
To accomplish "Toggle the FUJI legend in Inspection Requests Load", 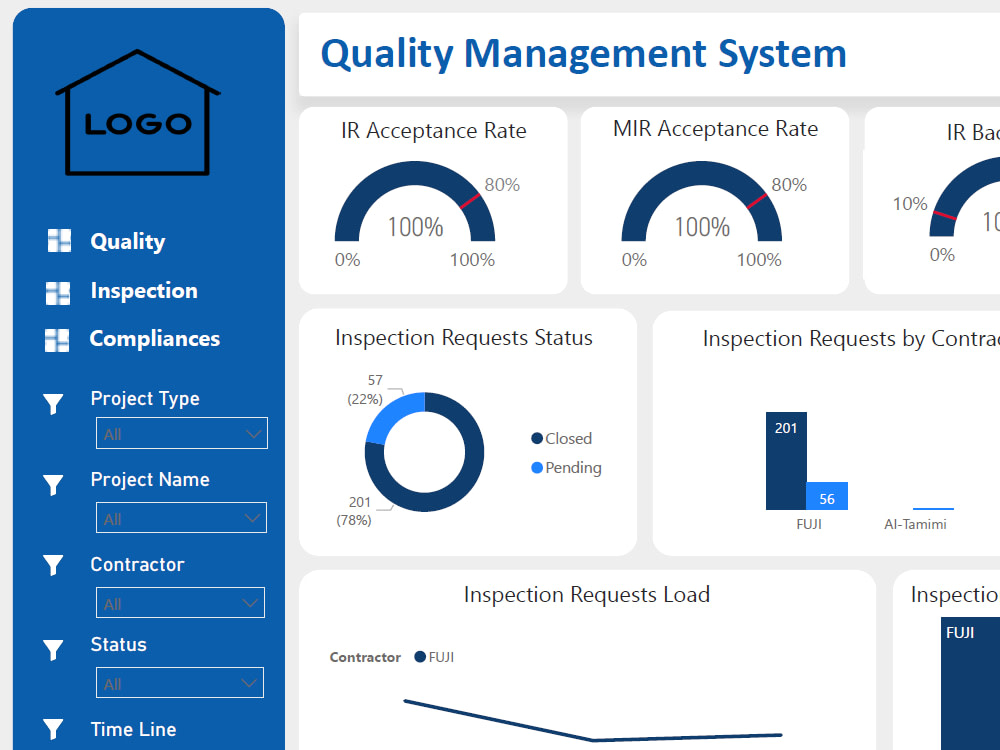I will click(434, 657).
